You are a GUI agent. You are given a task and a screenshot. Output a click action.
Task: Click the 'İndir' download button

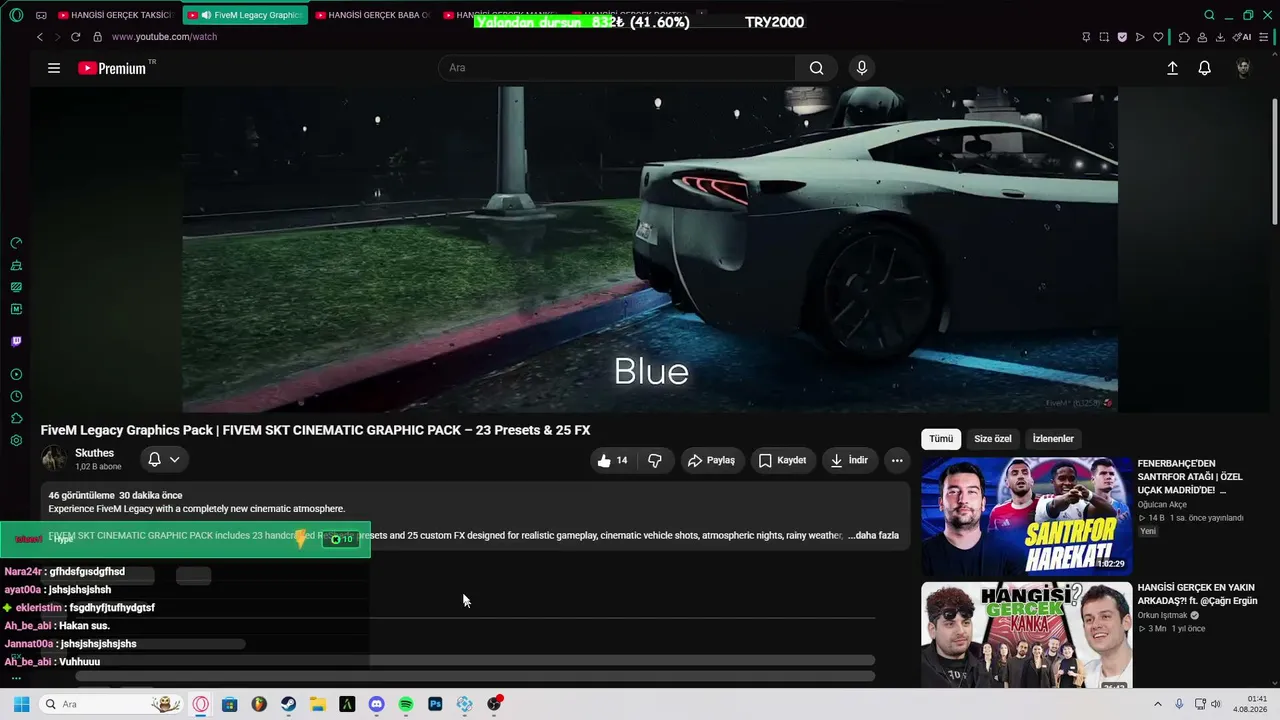pyautogui.click(x=849, y=460)
